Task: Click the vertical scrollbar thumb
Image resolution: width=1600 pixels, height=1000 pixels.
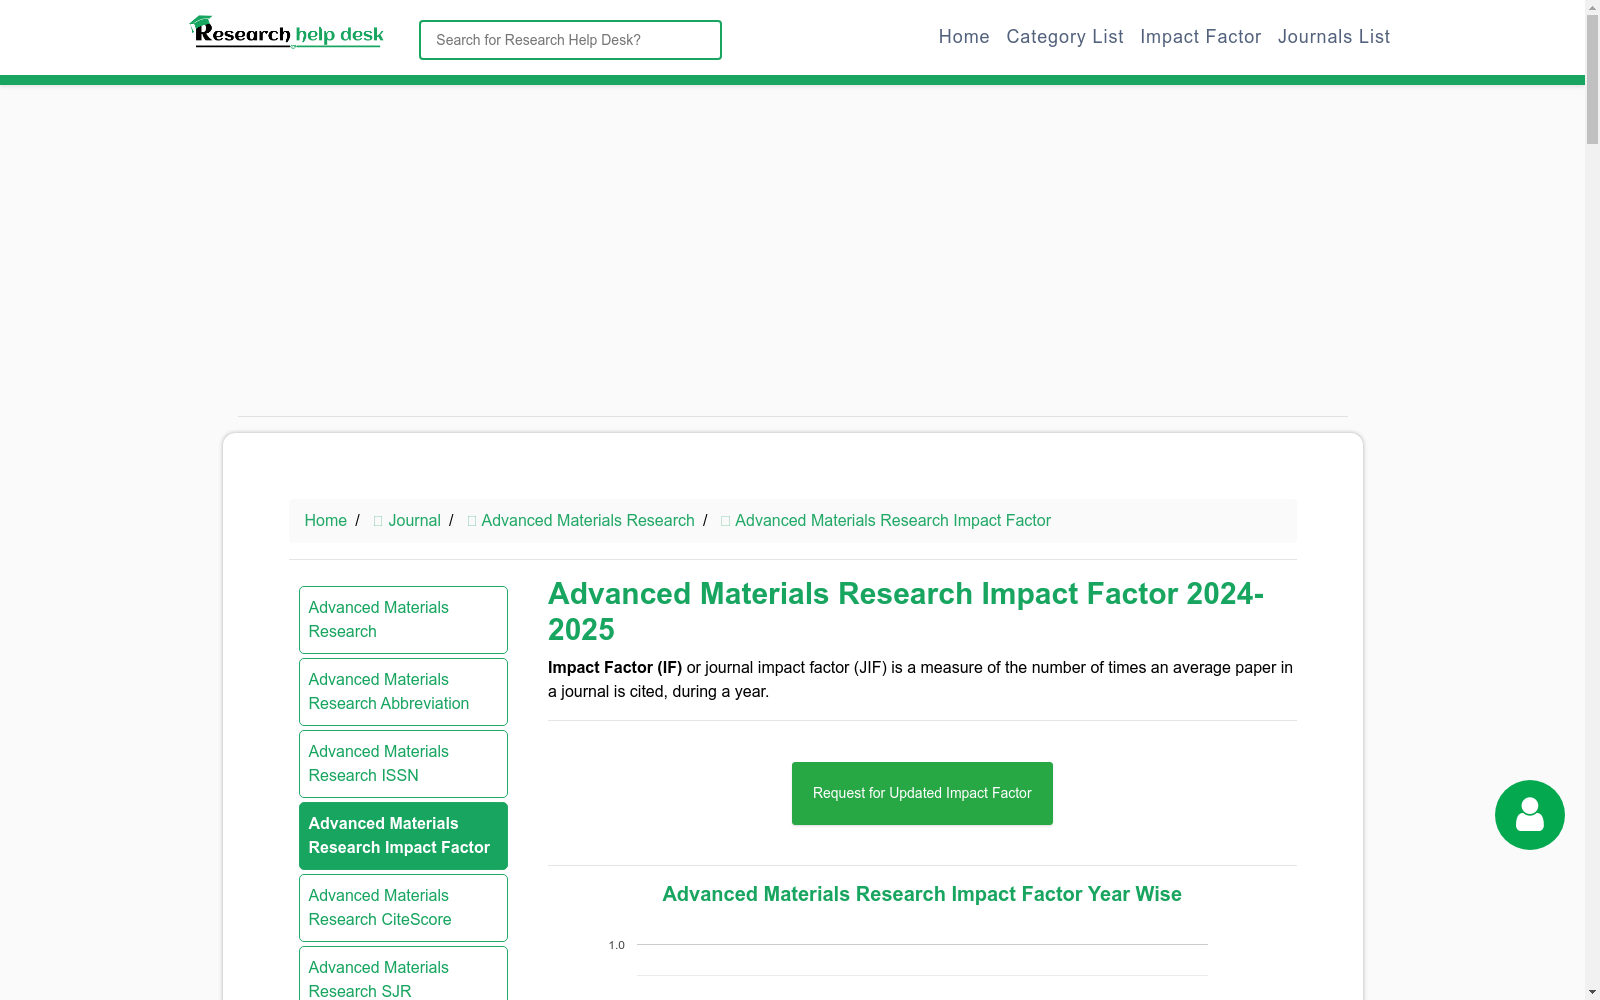Action: pyautogui.click(x=1592, y=80)
